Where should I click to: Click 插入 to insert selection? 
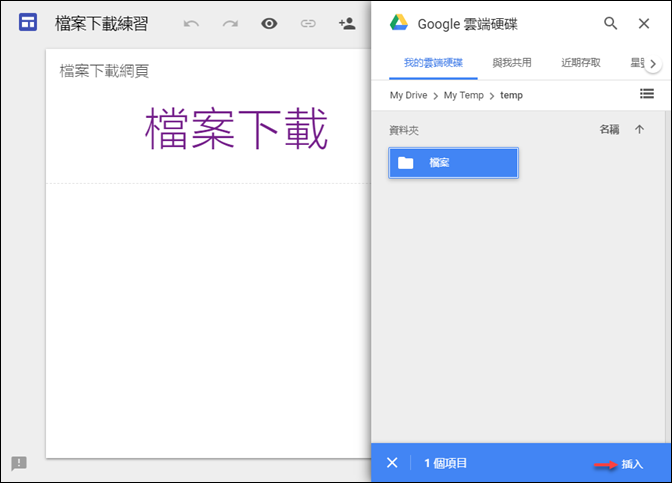(632, 464)
